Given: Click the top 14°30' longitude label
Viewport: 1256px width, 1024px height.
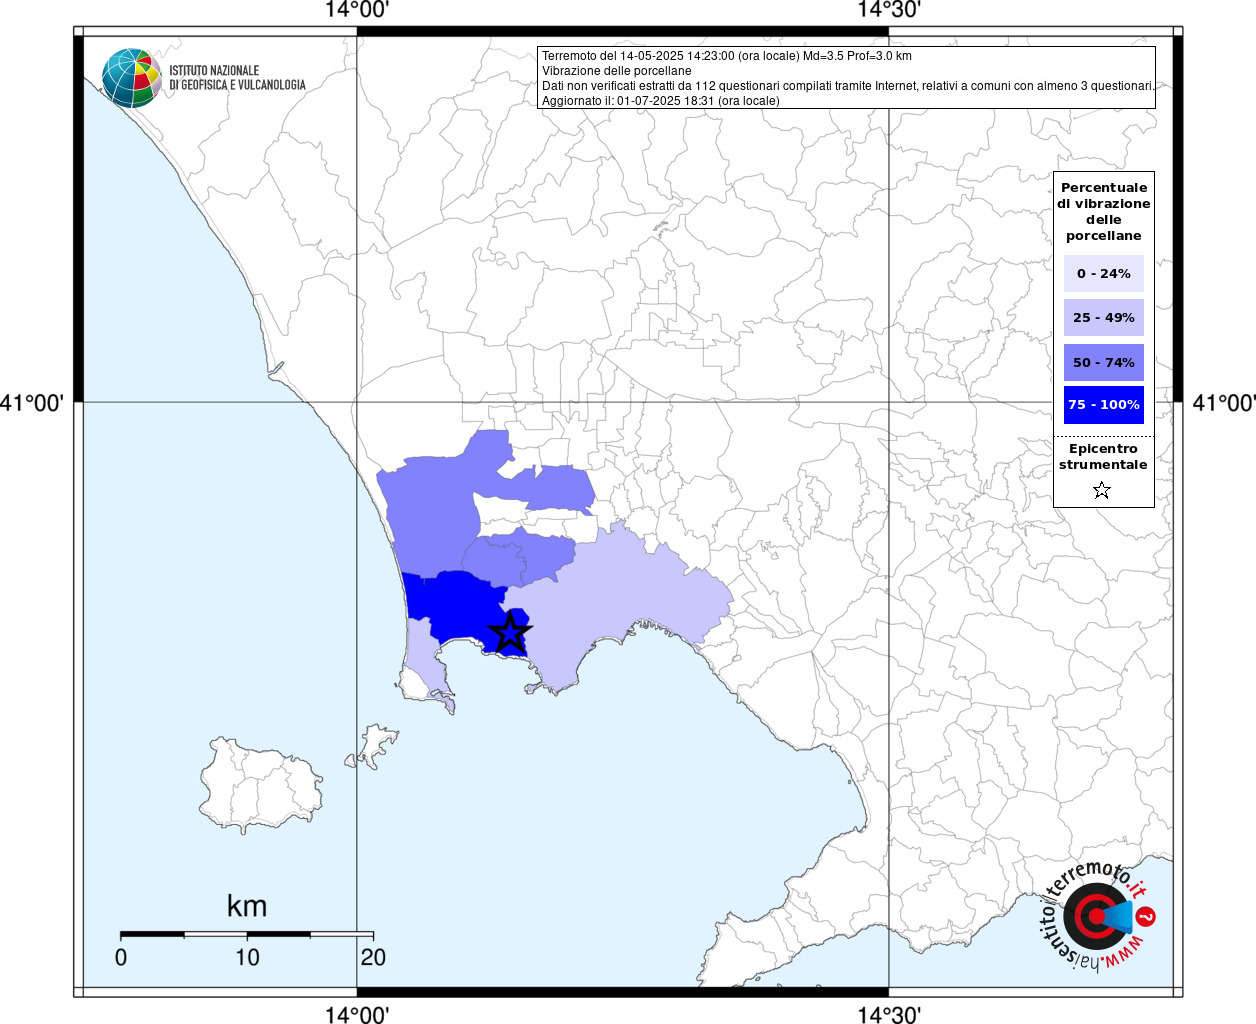Looking at the screenshot, I should pos(889,10).
